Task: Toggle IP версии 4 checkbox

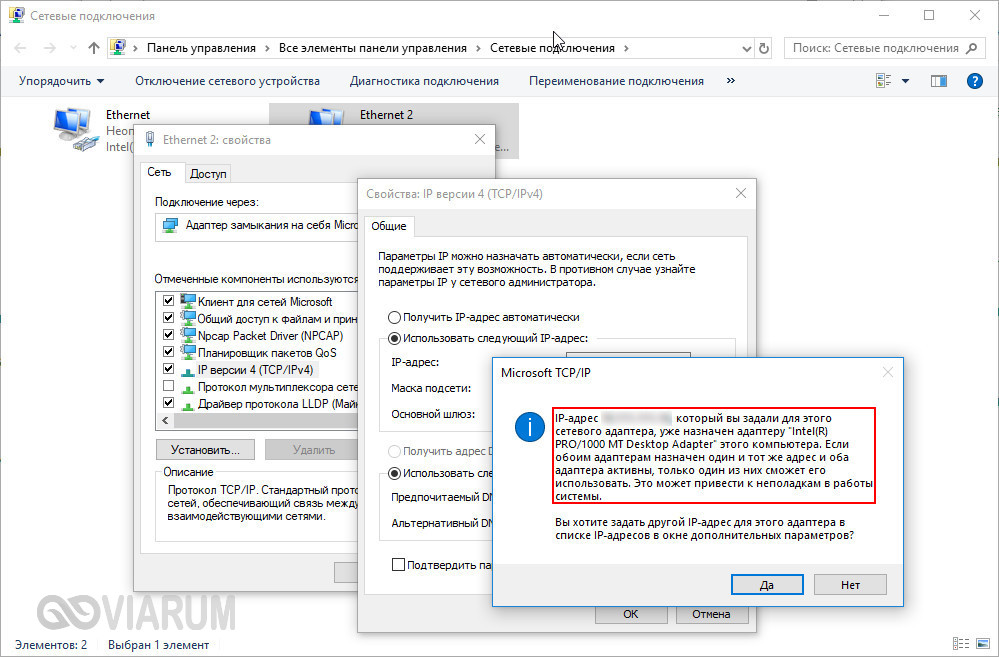Action: pyautogui.click(x=168, y=368)
